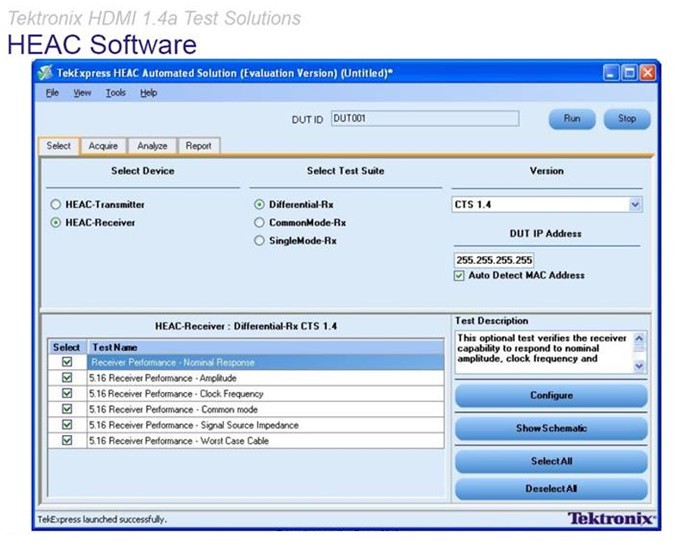Close the TekExpress window with X
Image resolution: width=674 pixels, height=541 pixels.
point(647,73)
